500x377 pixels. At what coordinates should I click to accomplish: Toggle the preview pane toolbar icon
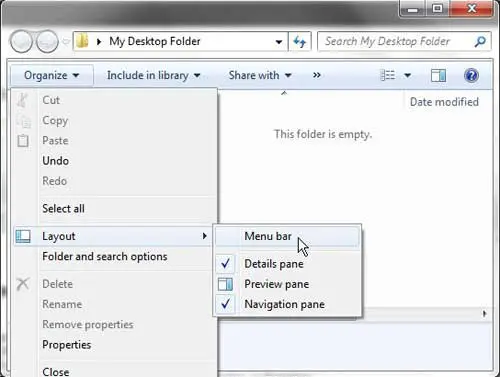pos(438,75)
